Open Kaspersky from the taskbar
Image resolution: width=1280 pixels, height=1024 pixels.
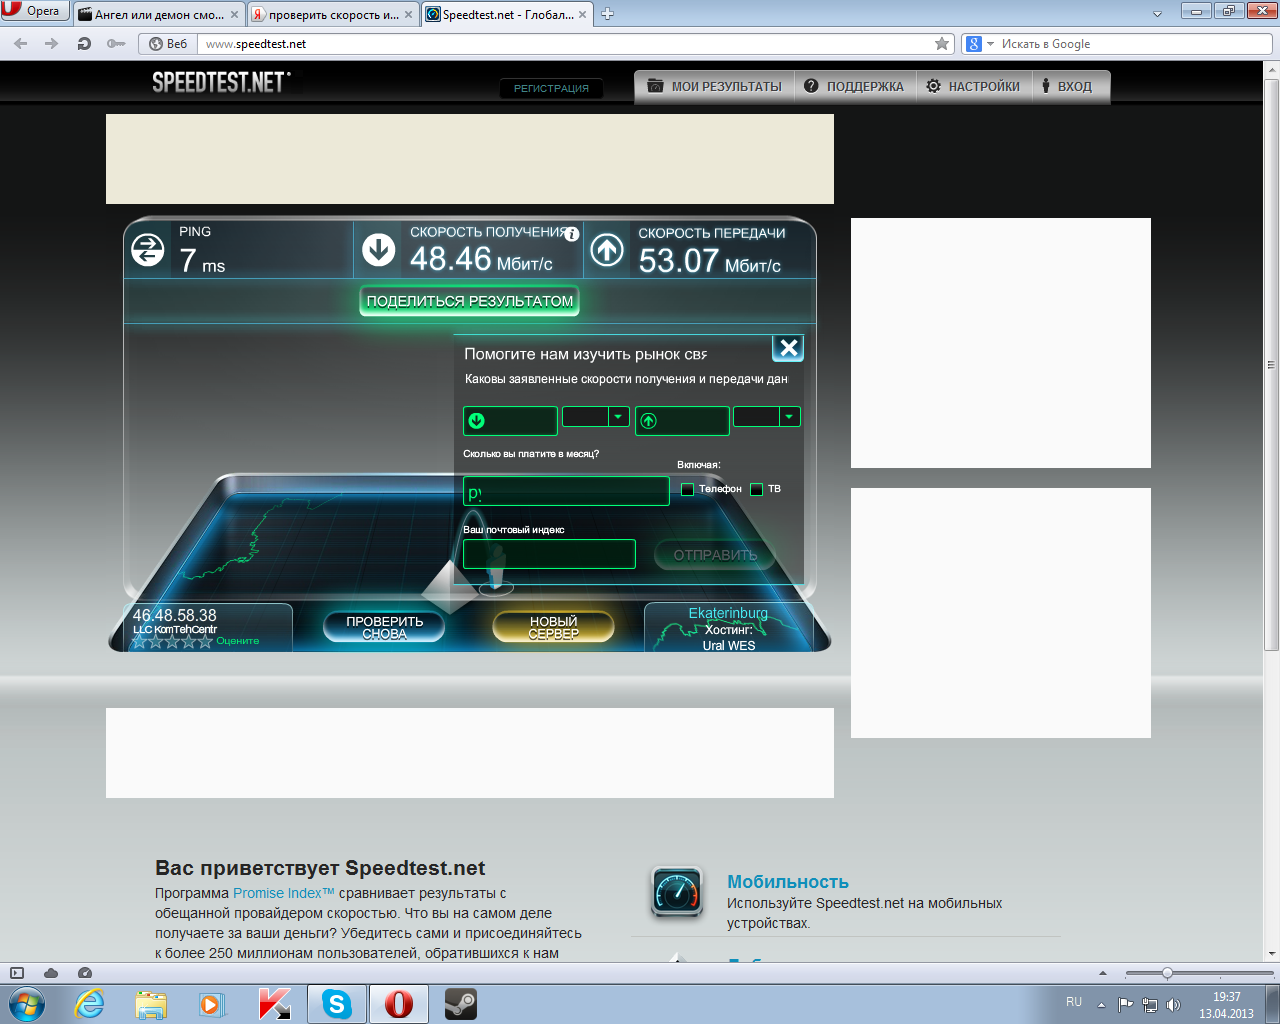coord(274,1004)
